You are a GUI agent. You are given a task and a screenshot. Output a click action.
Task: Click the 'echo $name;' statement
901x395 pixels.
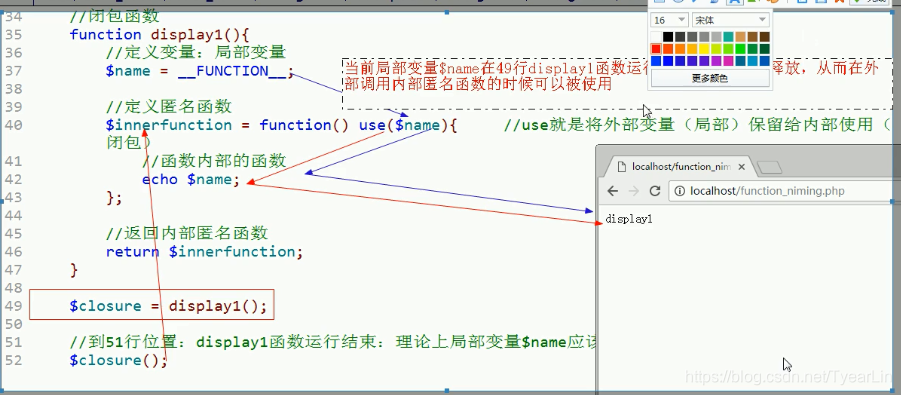191,179
